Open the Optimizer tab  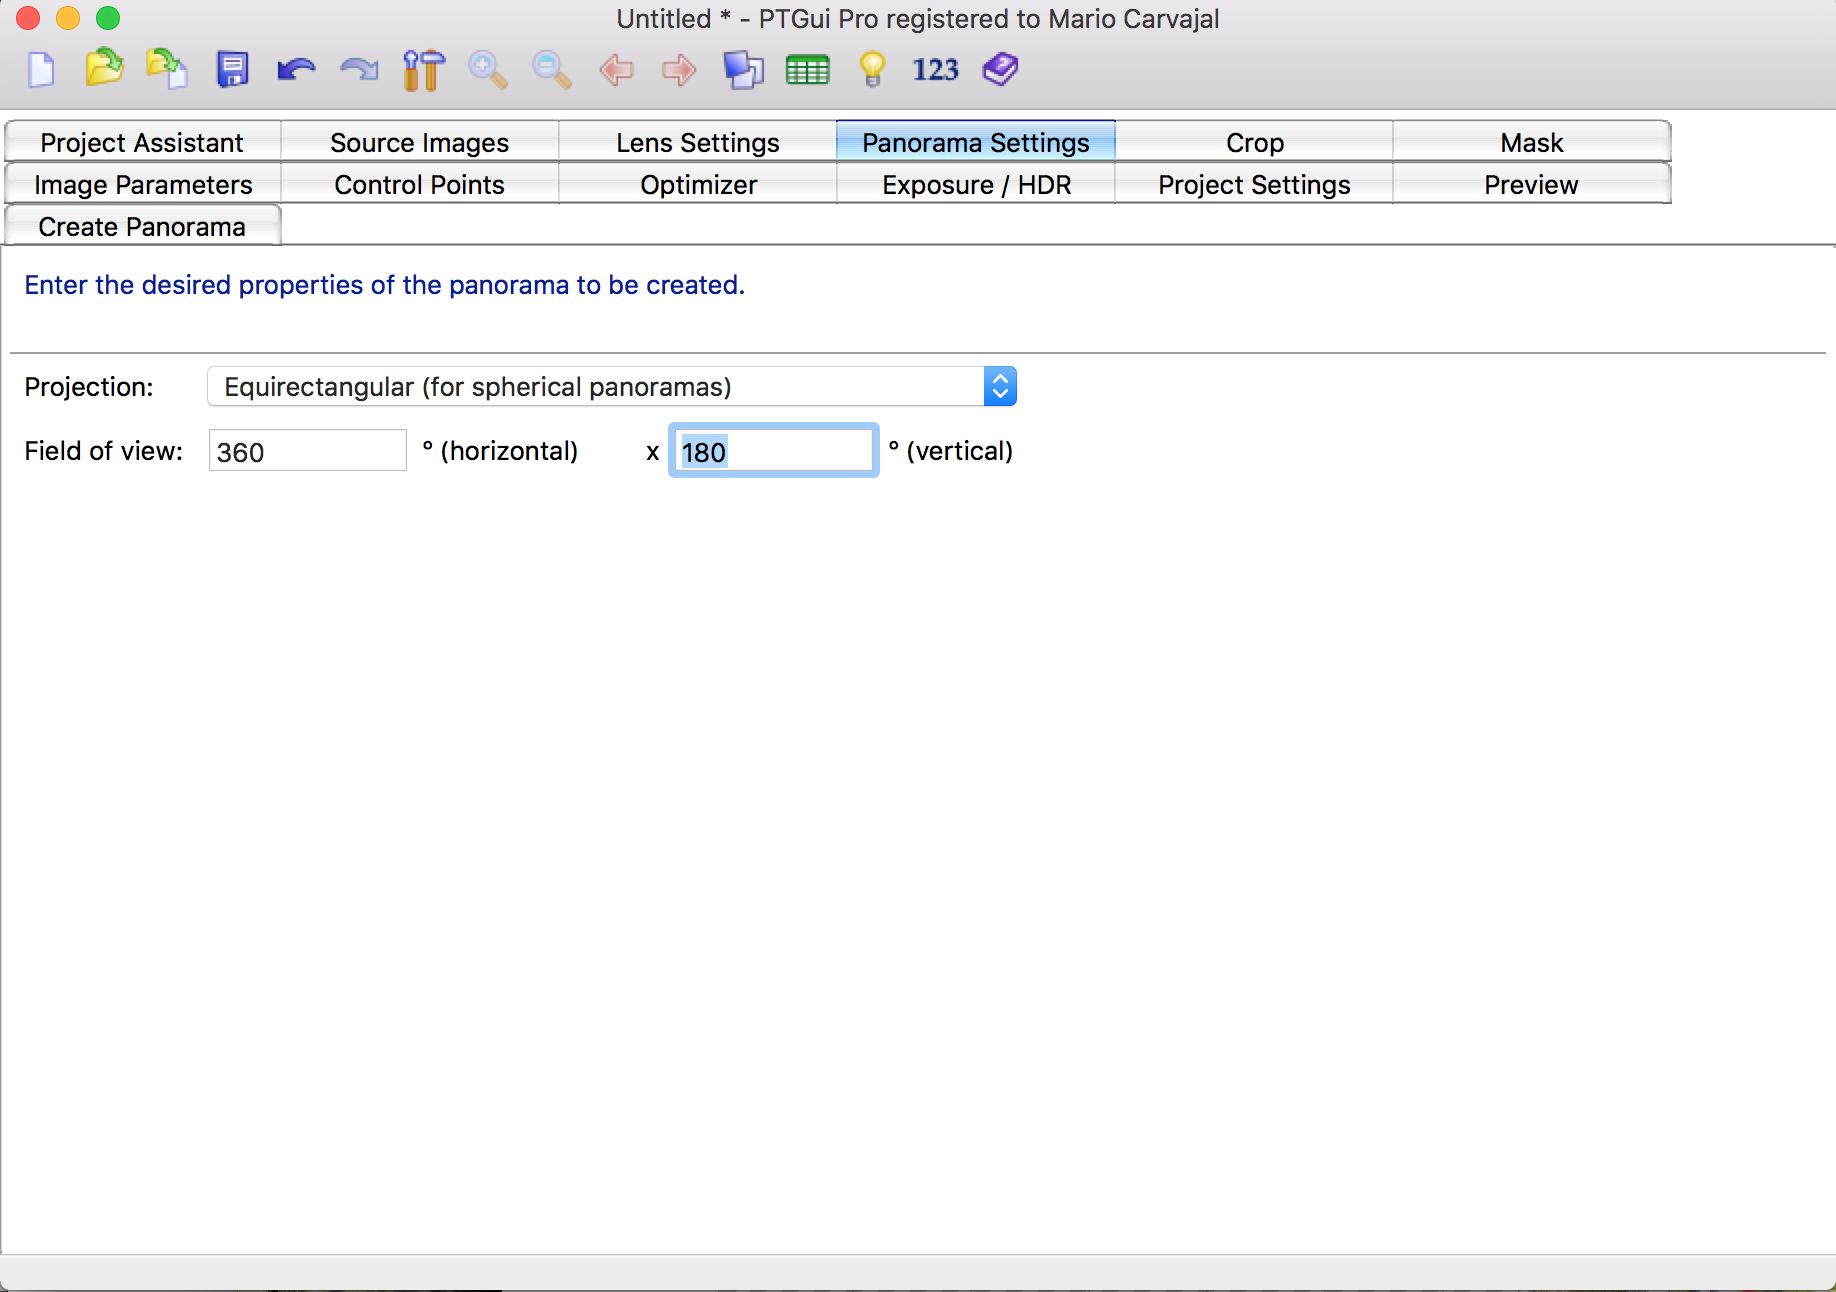(x=697, y=184)
